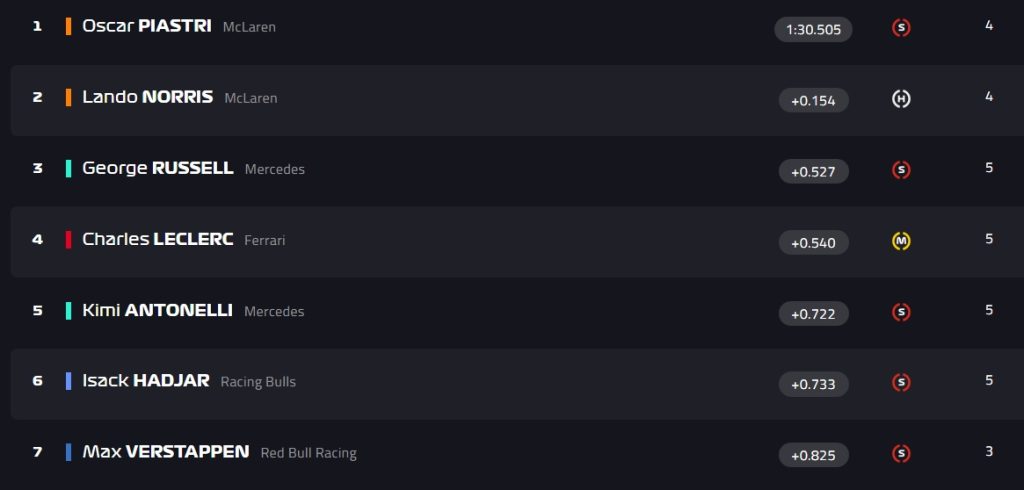1024x490 pixels.
Task: Click Hadjar's soft tyre icon
Action: [901, 383]
